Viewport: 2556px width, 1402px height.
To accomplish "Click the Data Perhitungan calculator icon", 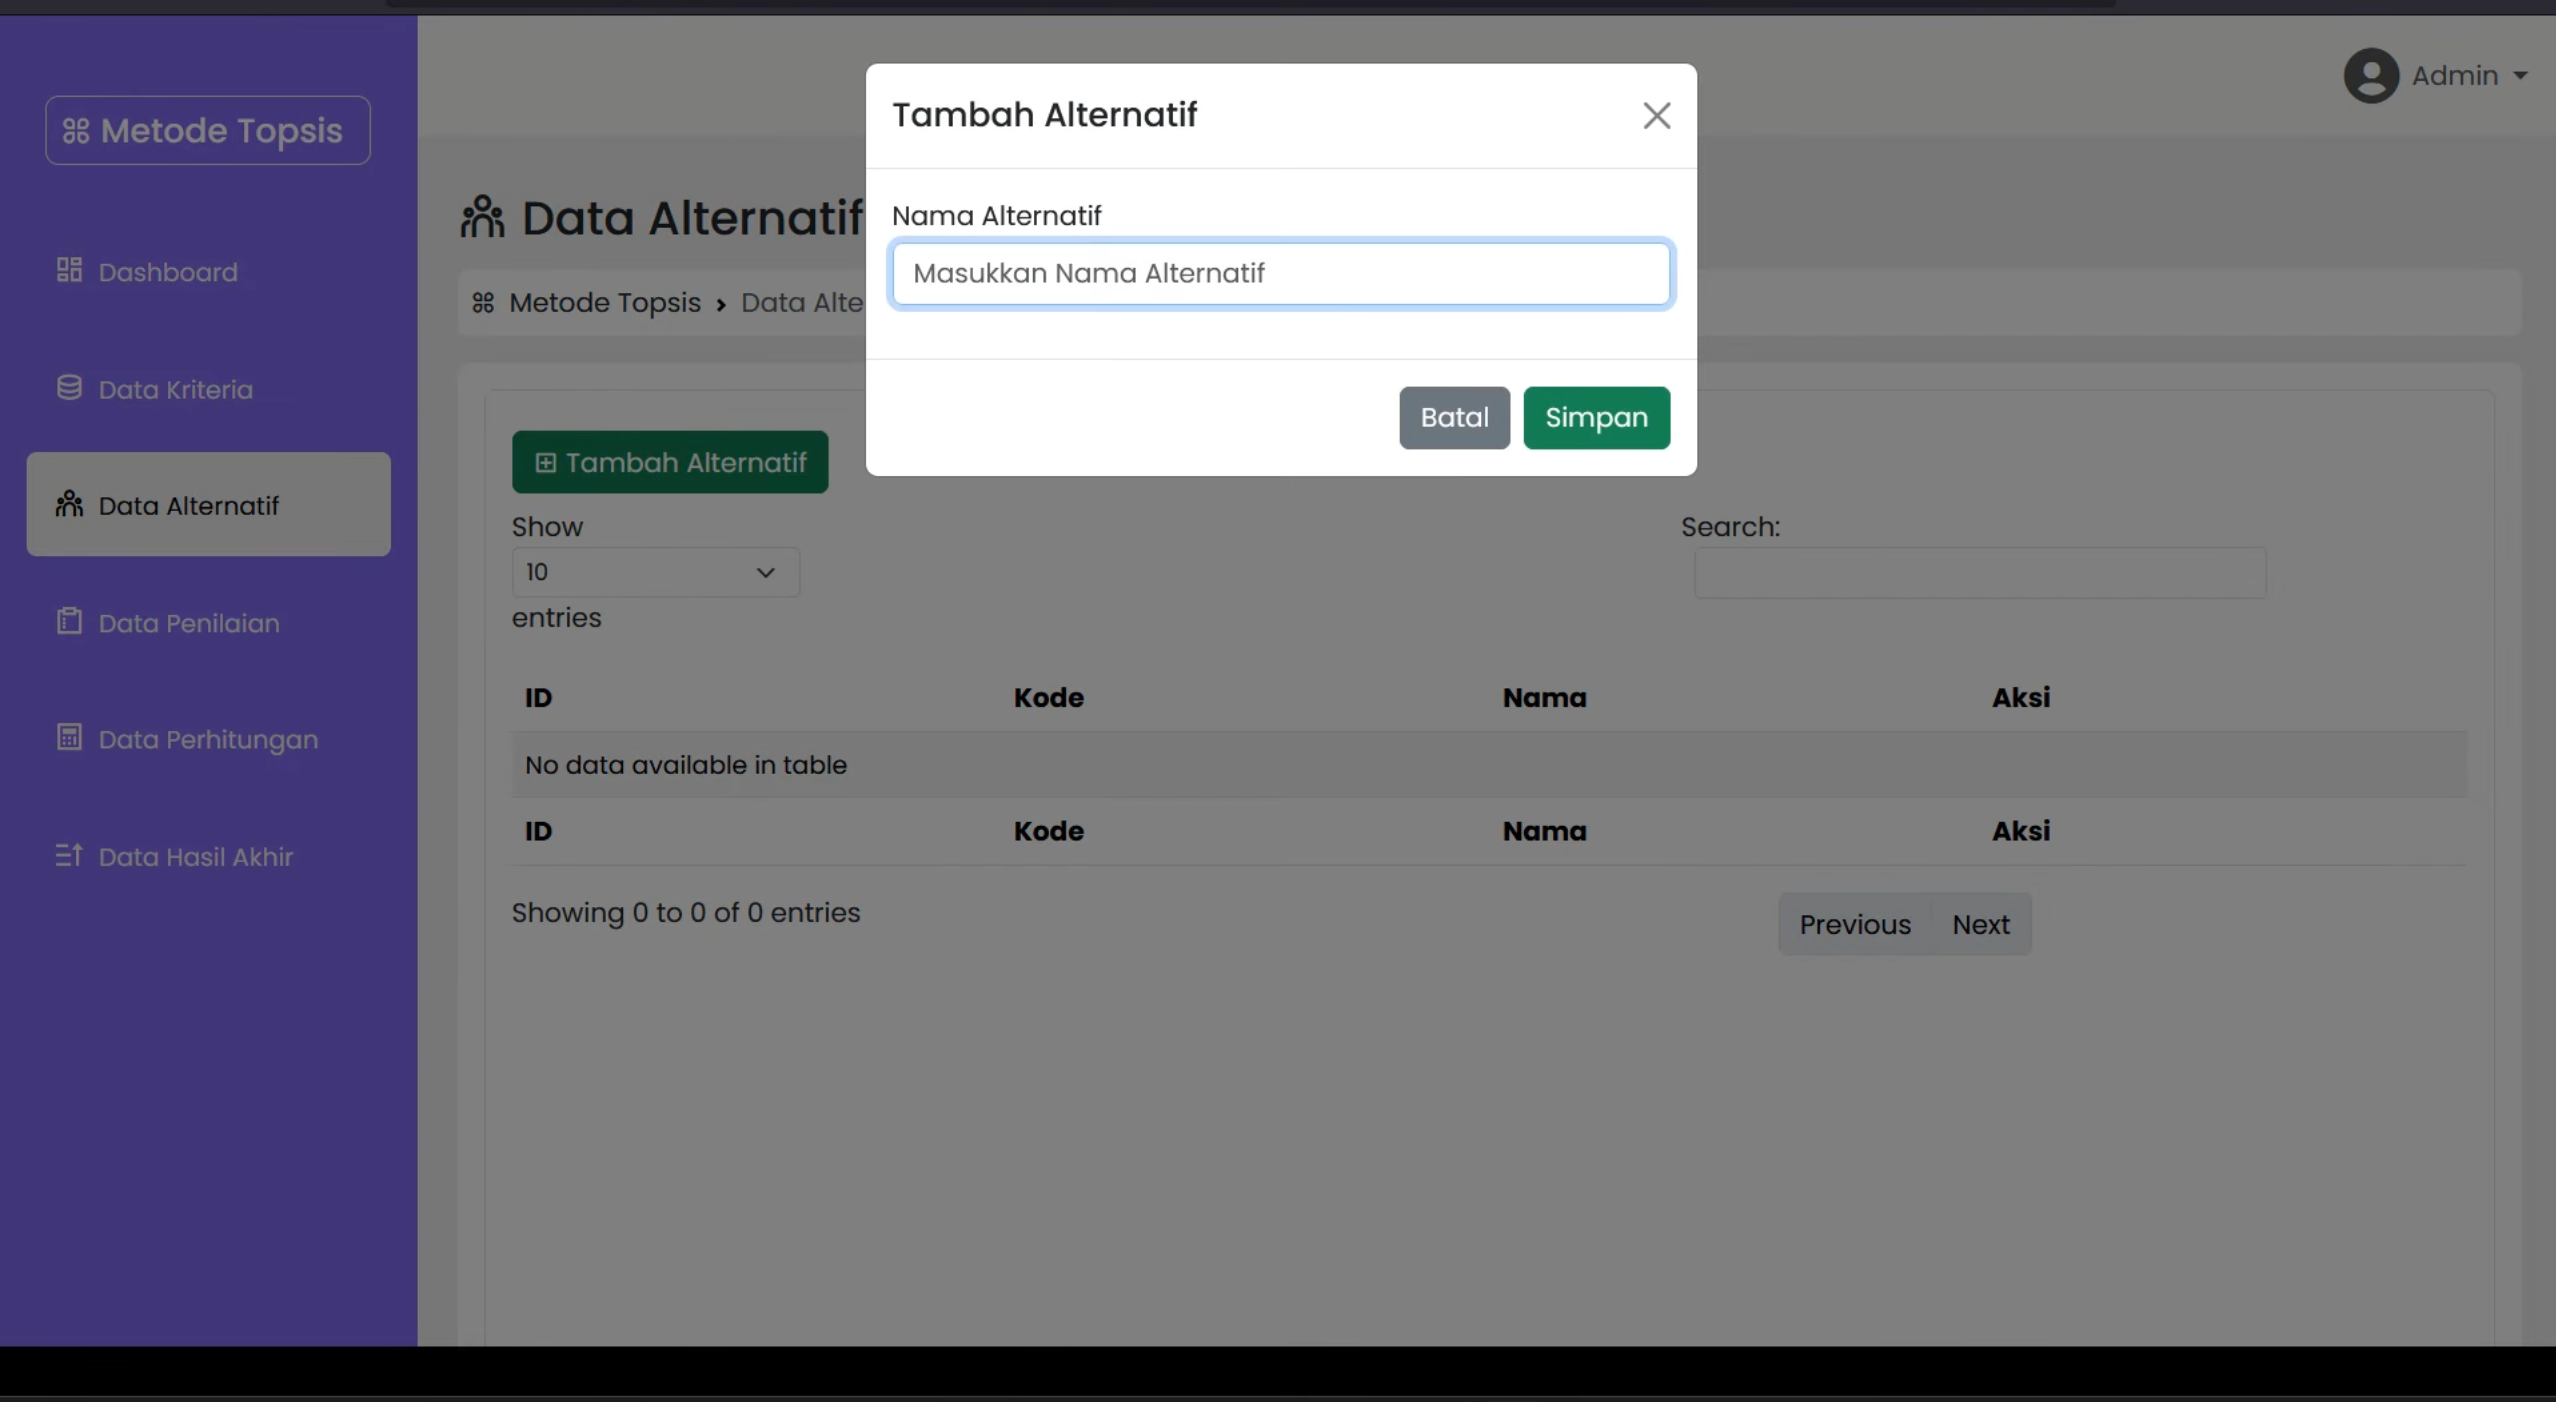I will 69,738.
